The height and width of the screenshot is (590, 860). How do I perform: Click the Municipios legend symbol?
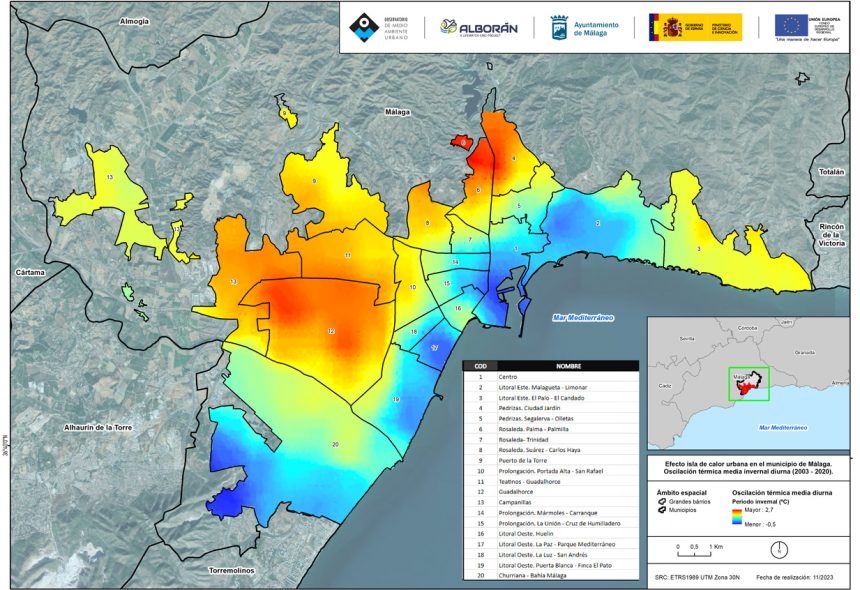pos(661,511)
